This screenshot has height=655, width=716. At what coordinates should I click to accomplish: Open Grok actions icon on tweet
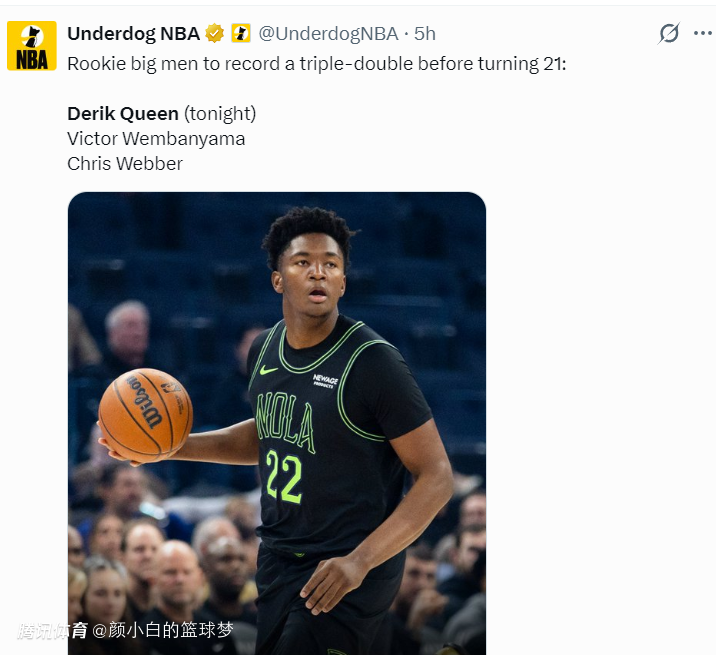pyautogui.click(x=669, y=33)
